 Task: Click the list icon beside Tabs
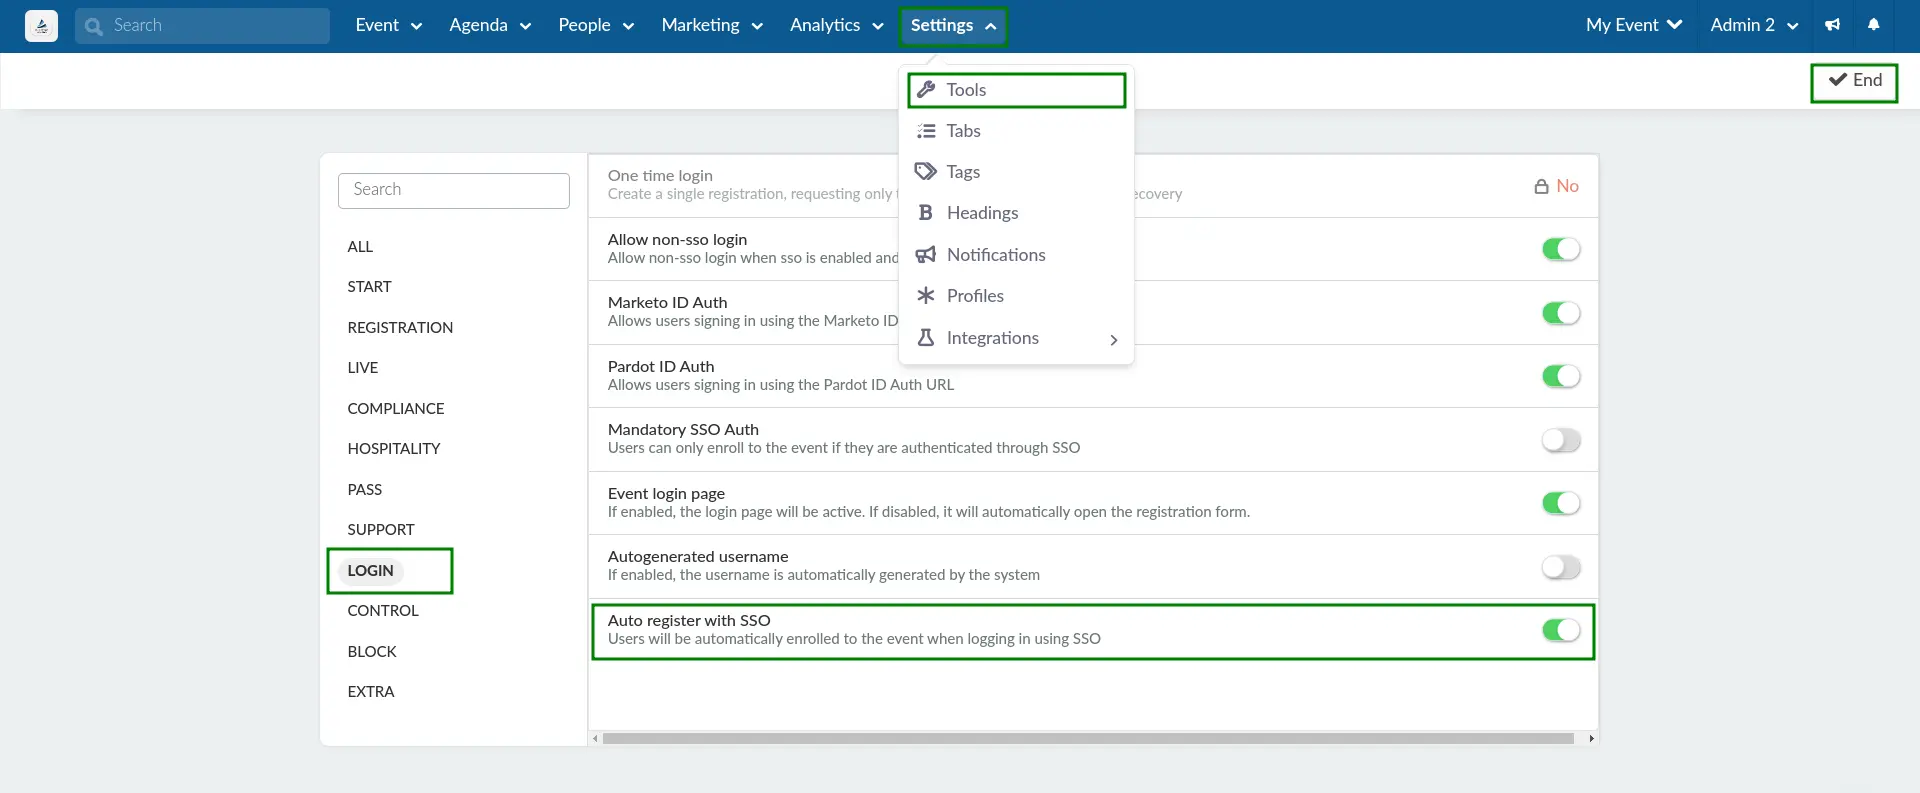(x=926, y=131)
